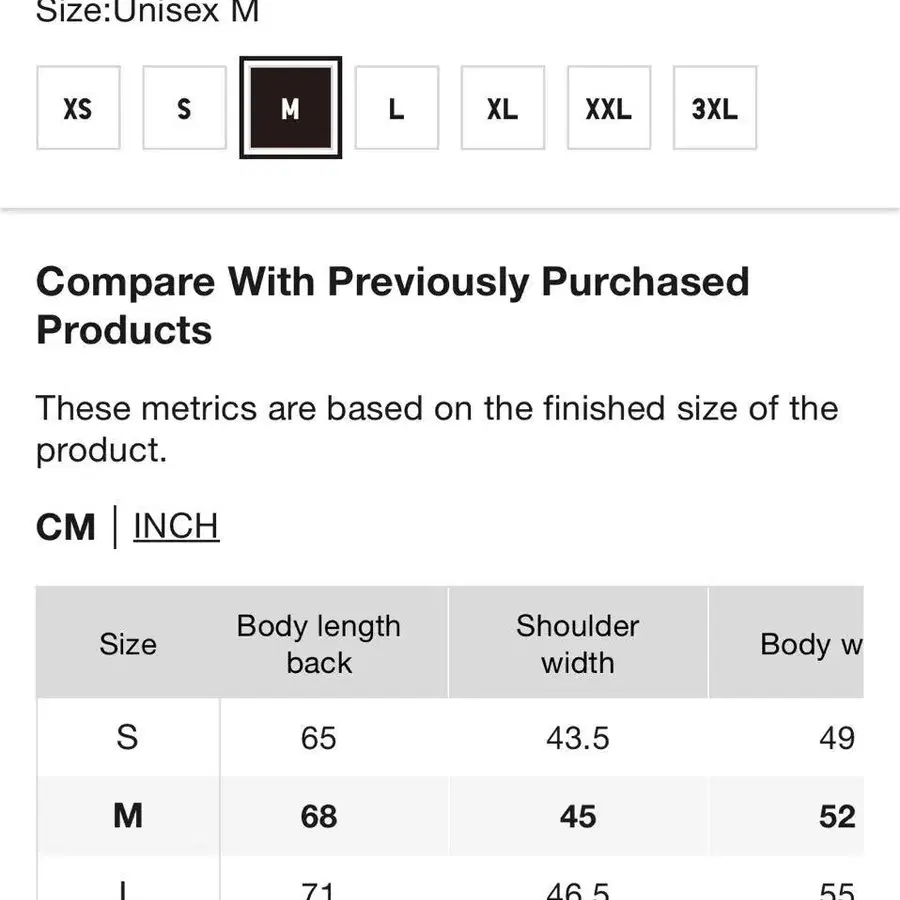
Task: Select the highlighted M size box
Action: pos(290,107)
